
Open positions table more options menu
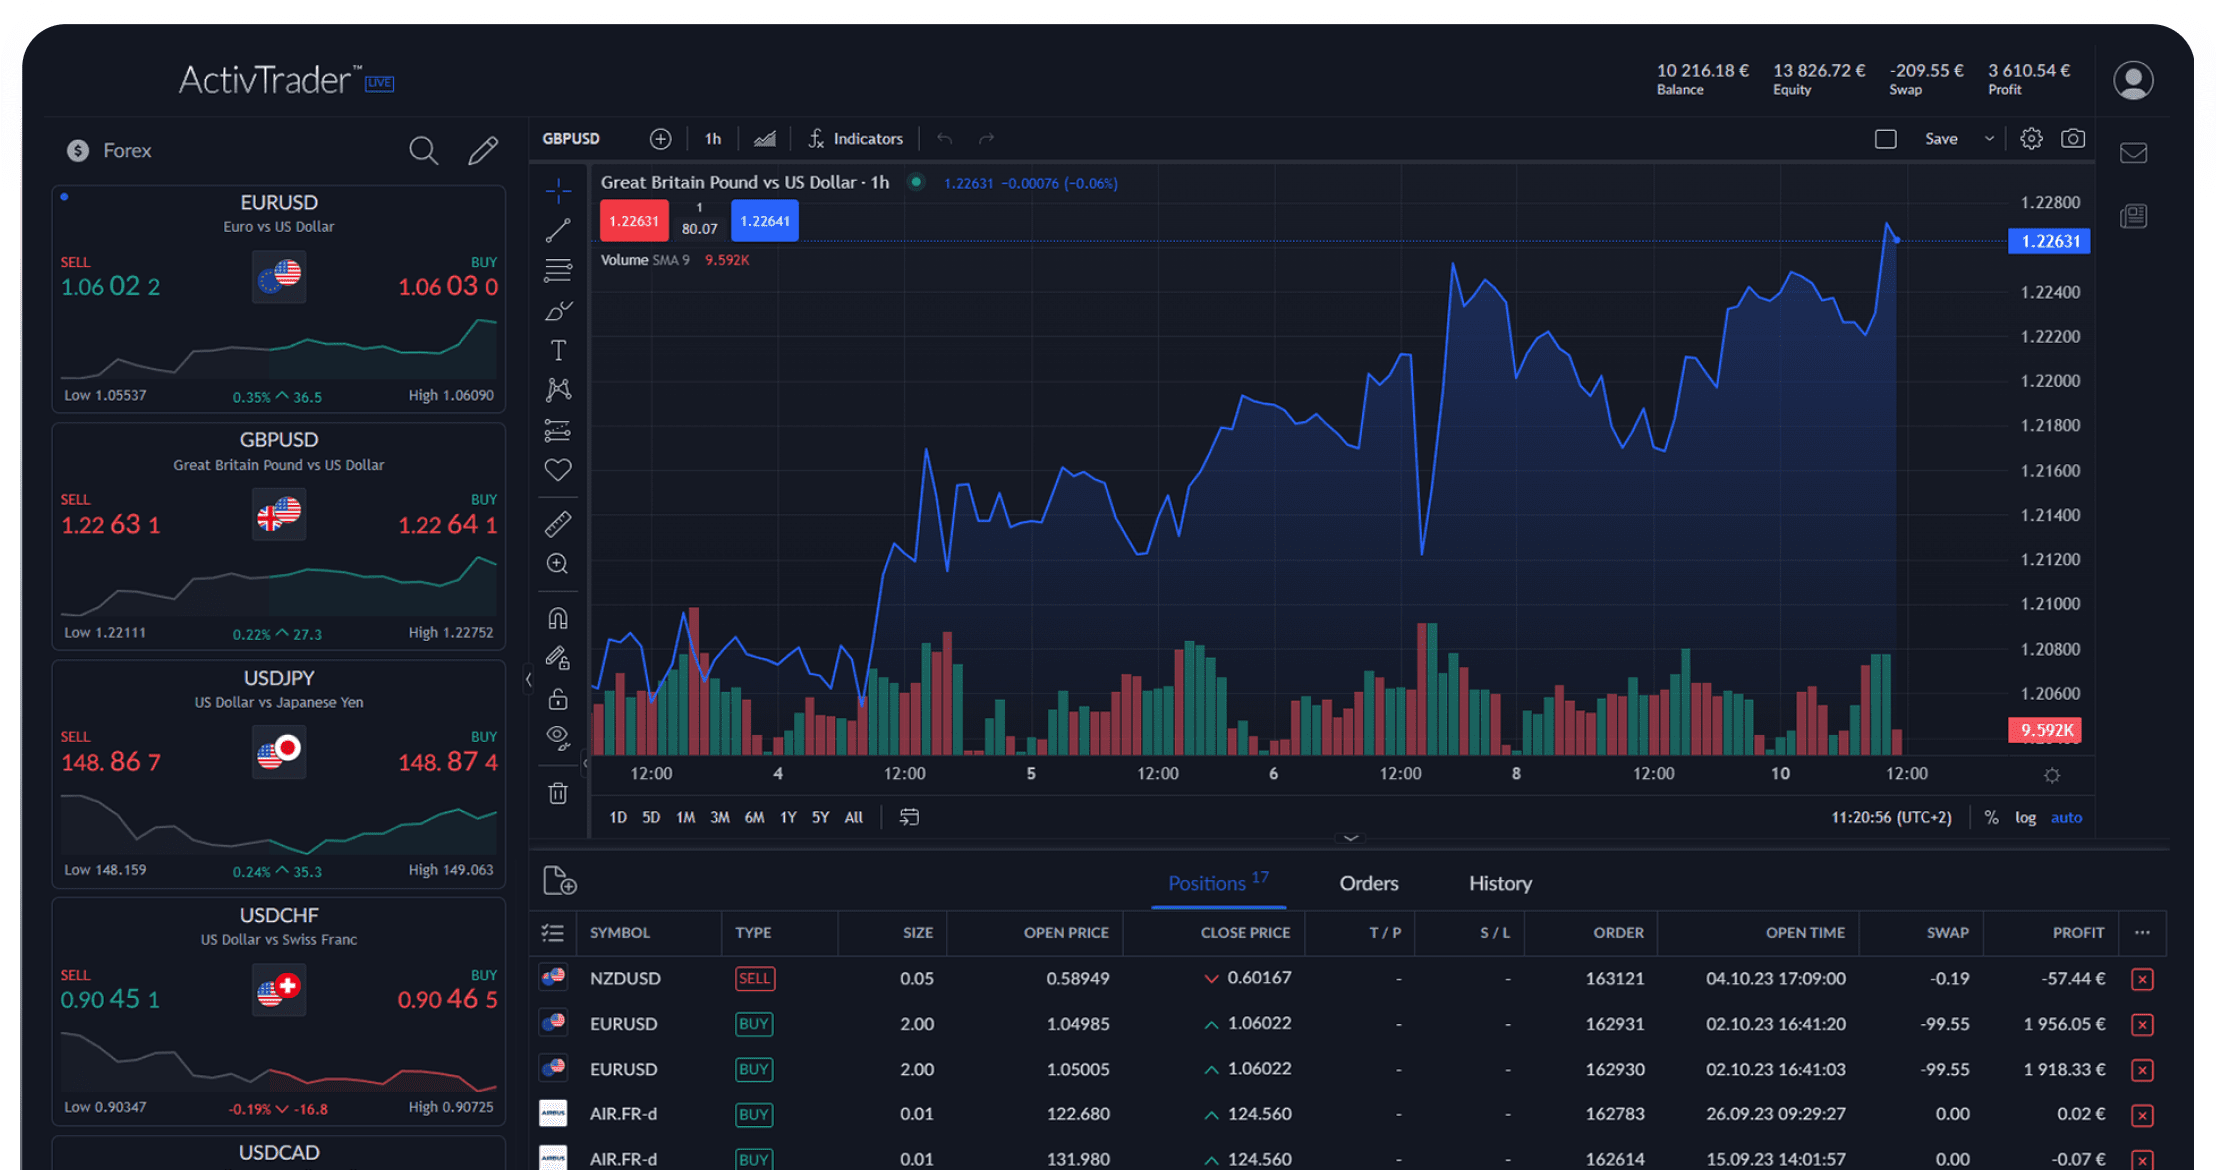pyautogui.click(x=2142, y=933)
